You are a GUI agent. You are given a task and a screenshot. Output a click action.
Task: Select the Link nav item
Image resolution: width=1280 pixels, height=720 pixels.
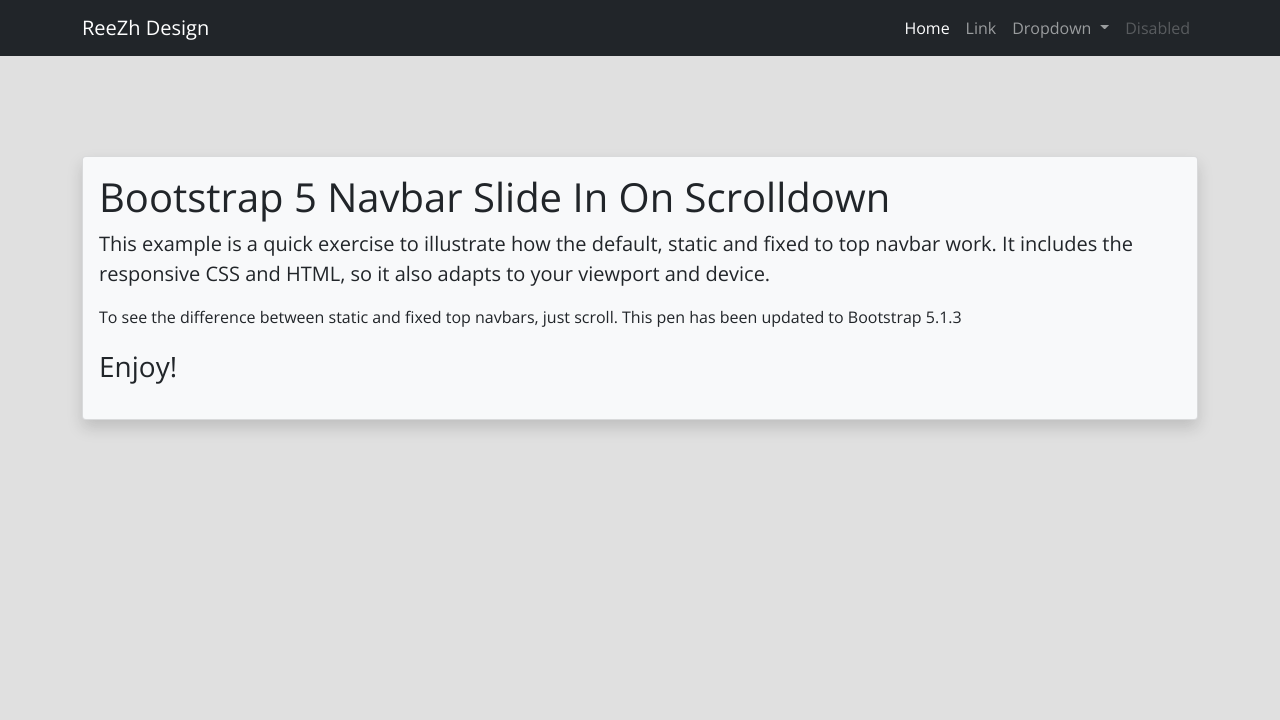point(981,28)
